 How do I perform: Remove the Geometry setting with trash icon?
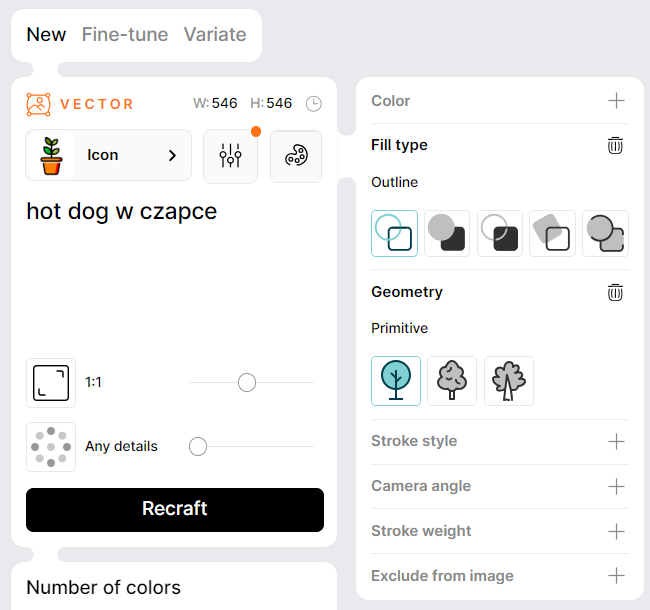click(x=615, y=292)
